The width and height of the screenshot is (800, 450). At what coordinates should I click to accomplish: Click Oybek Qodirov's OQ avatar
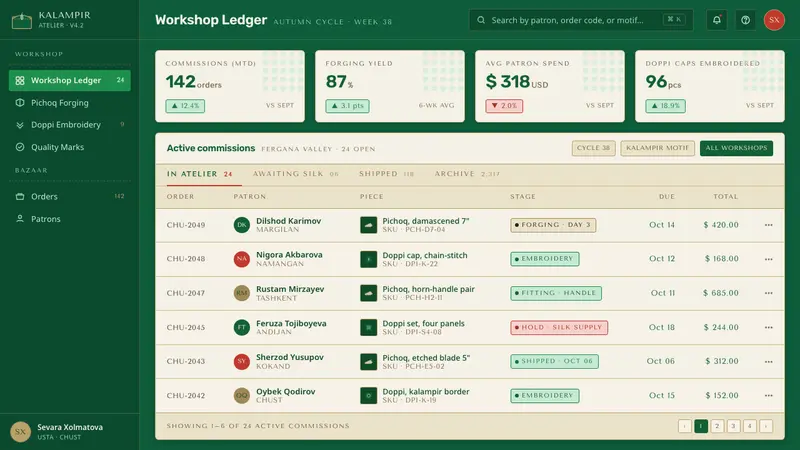(242, 395)
